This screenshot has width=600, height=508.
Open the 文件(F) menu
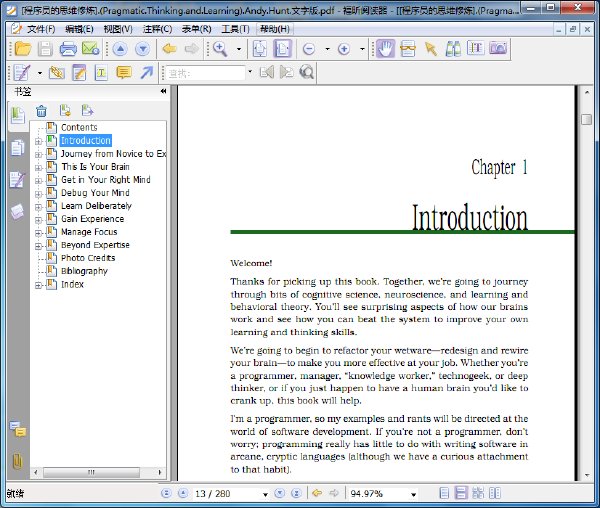tap(41, 29)
